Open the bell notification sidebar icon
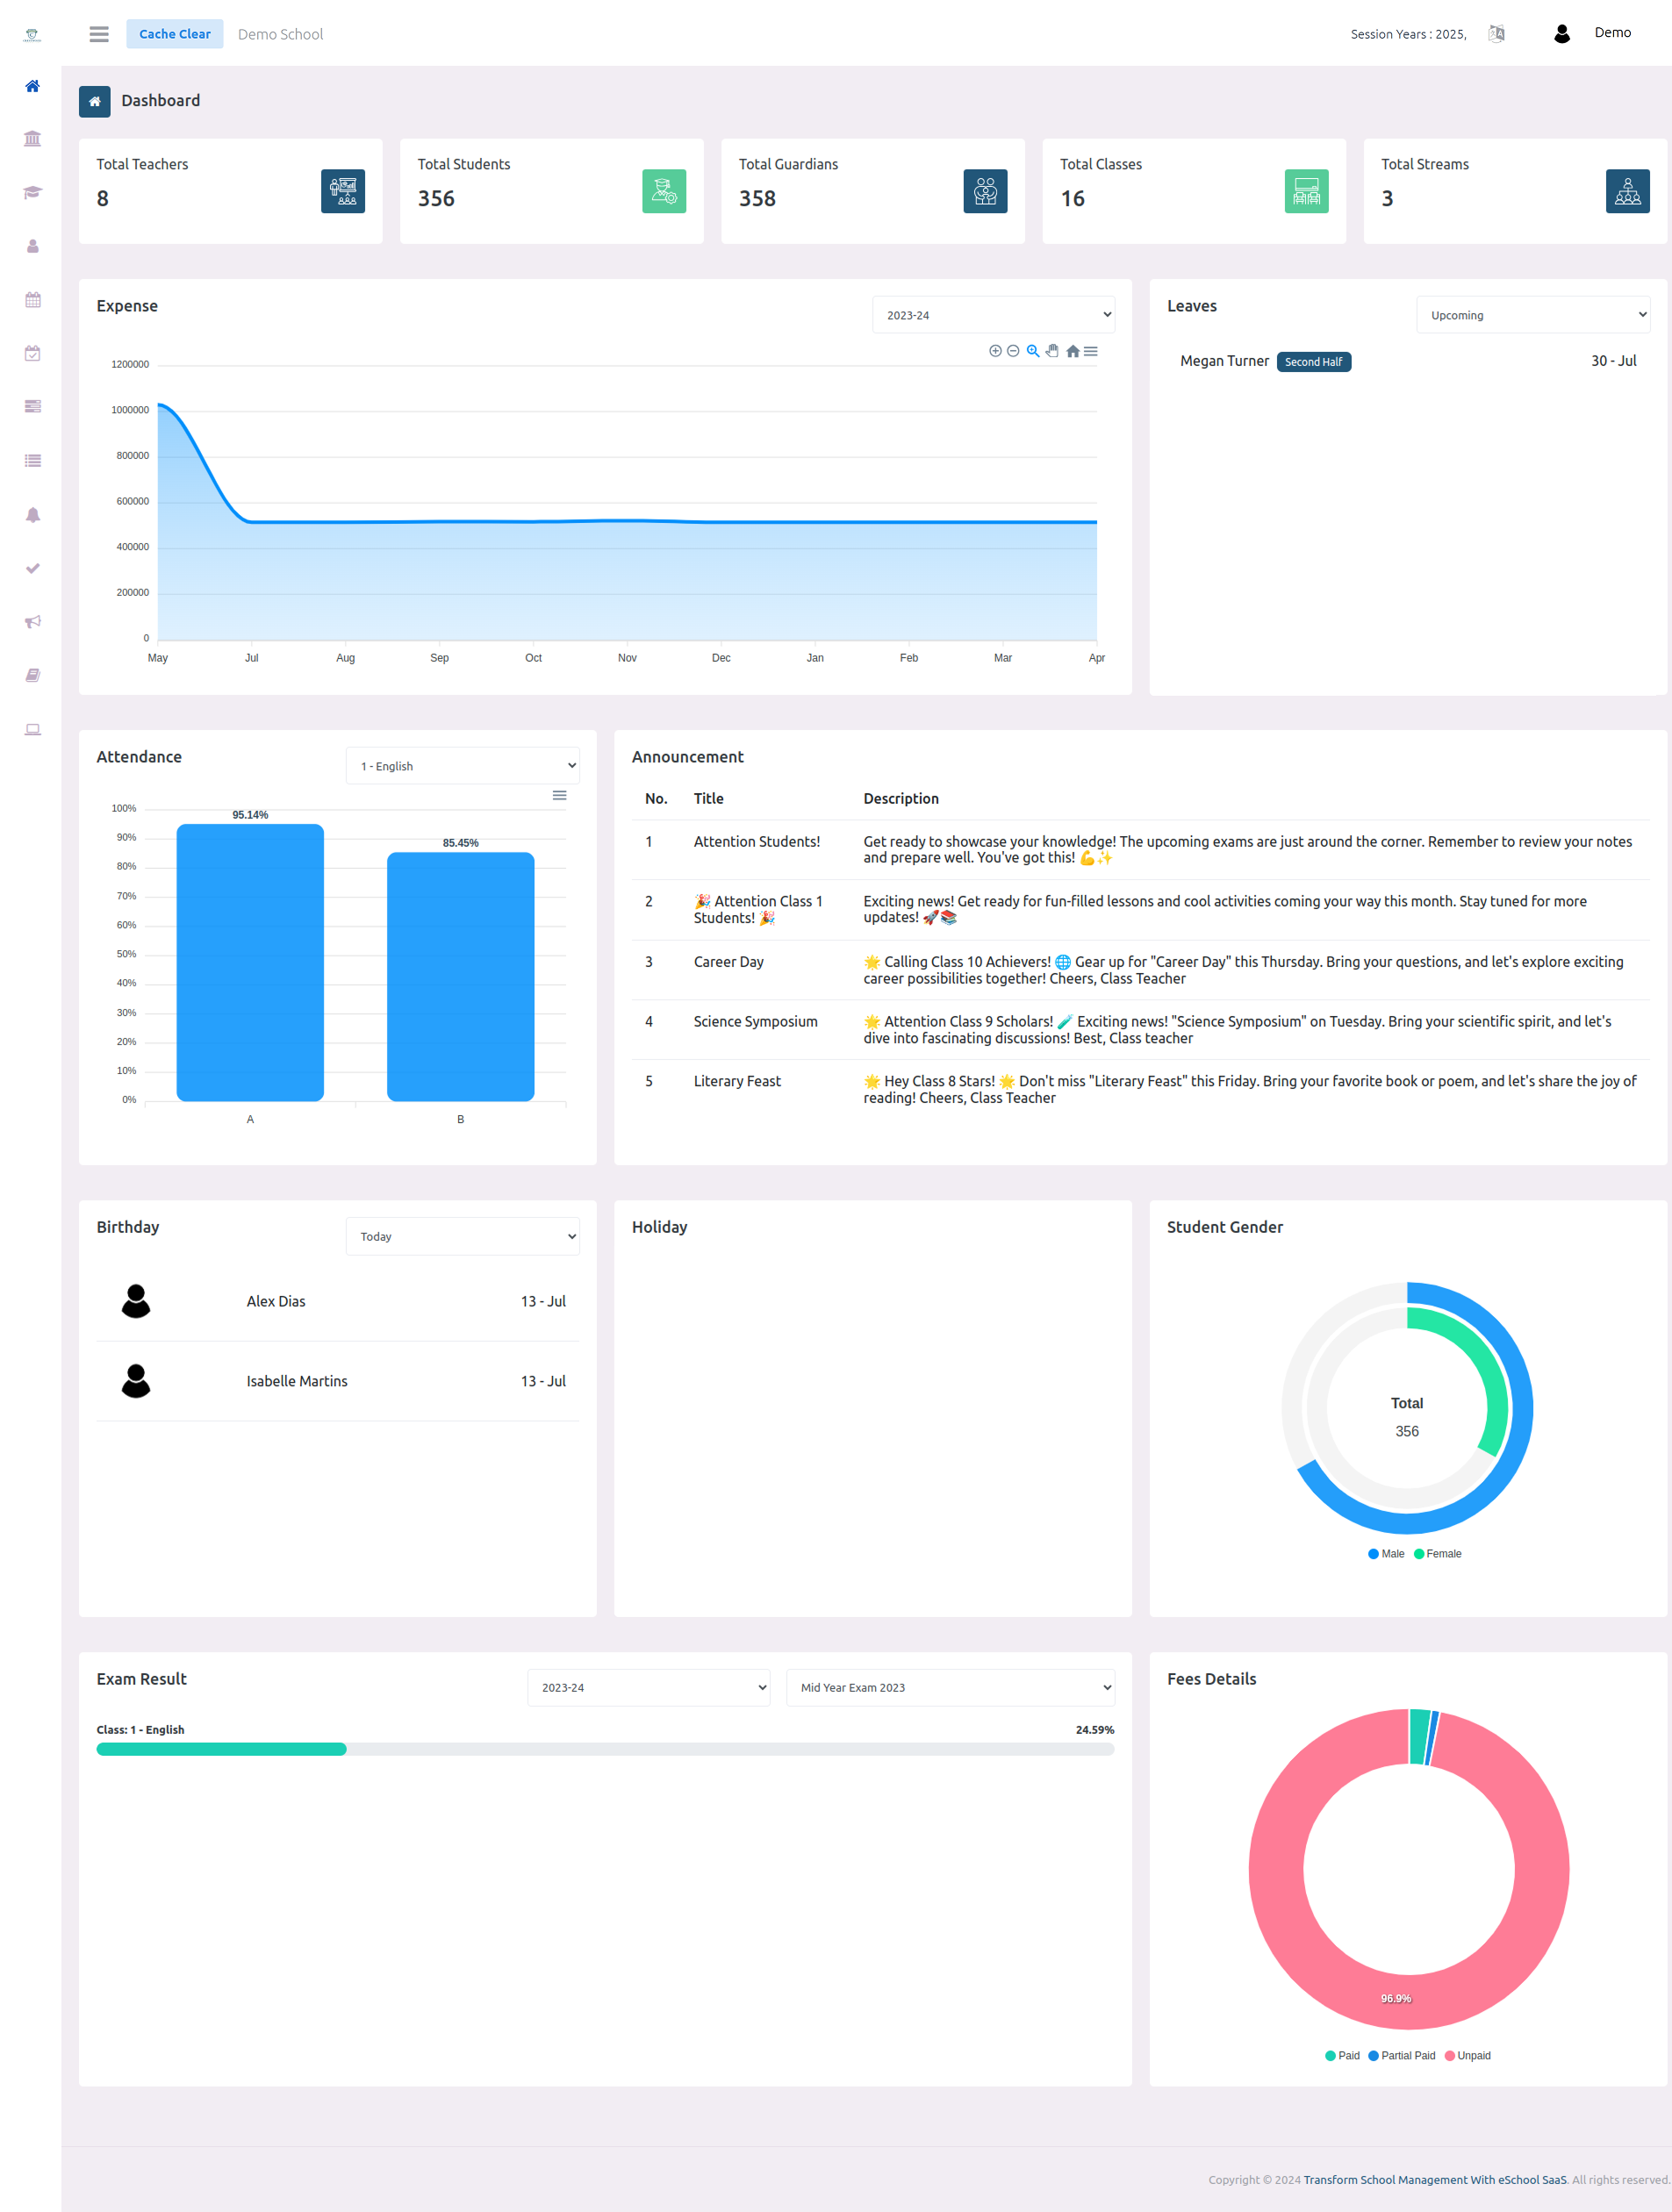 click(32, 515)
